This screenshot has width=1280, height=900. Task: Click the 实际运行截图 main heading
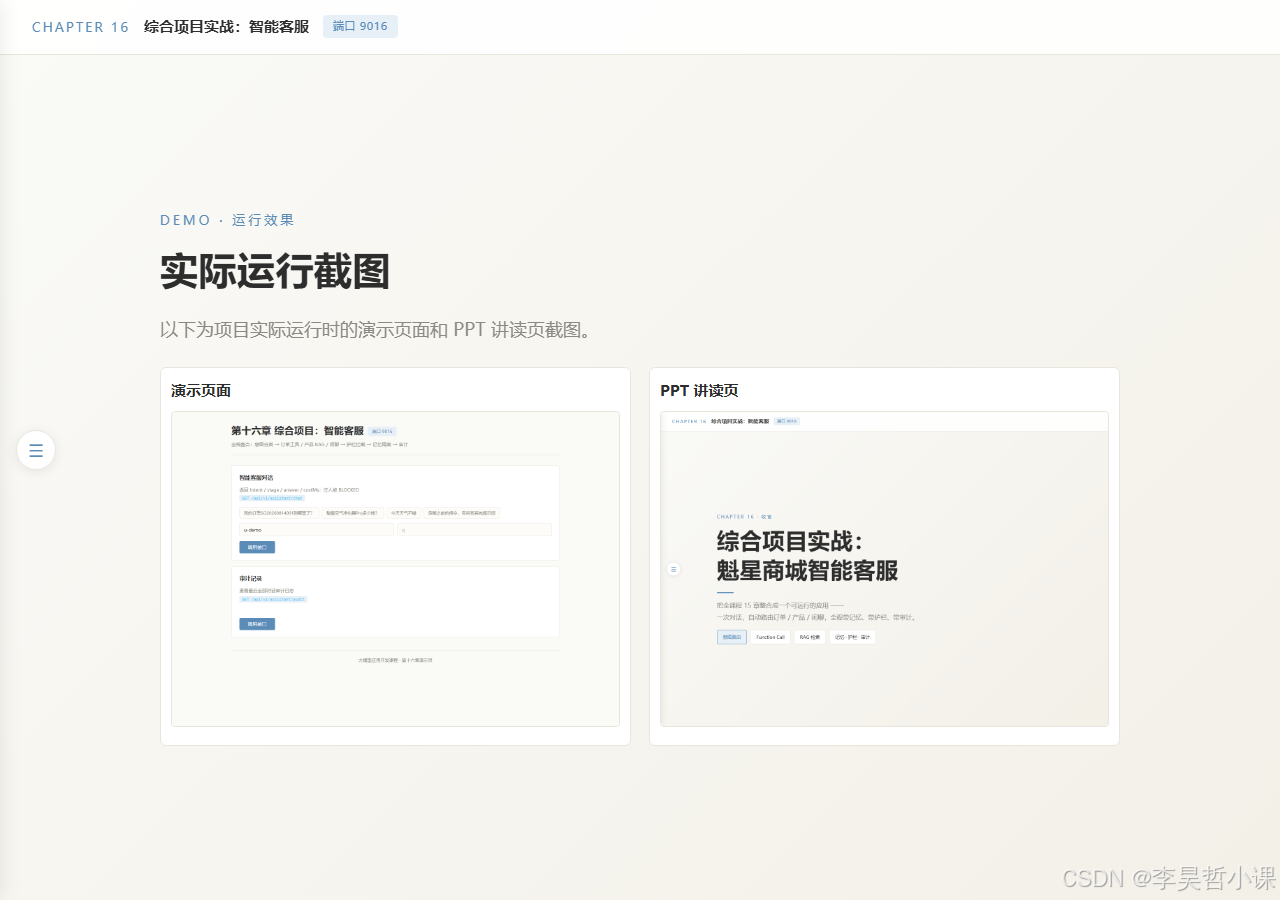pyautogui.click(x=275, y=272)
